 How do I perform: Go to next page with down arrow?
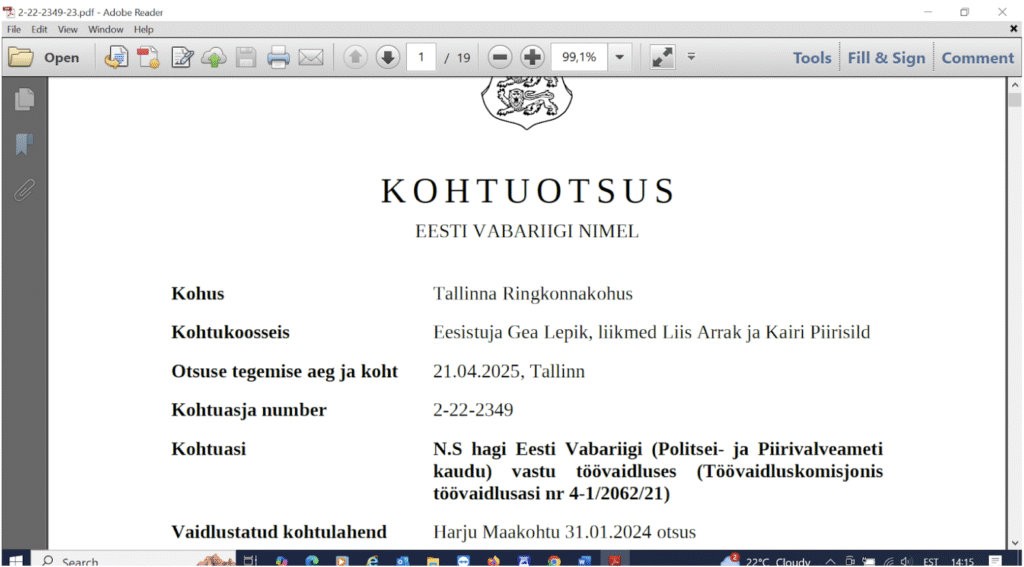pos(388,57)
